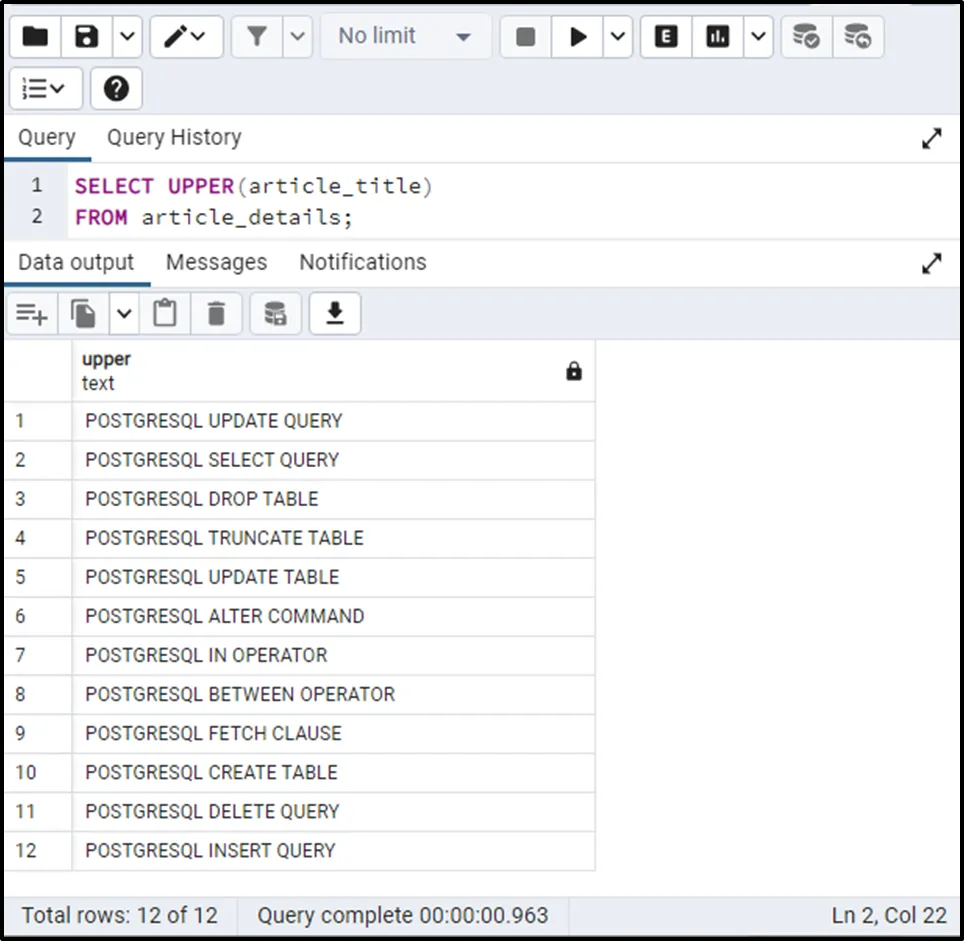Click the Stop query button
The height and width of the screenshot is (941, 964).
525,37
